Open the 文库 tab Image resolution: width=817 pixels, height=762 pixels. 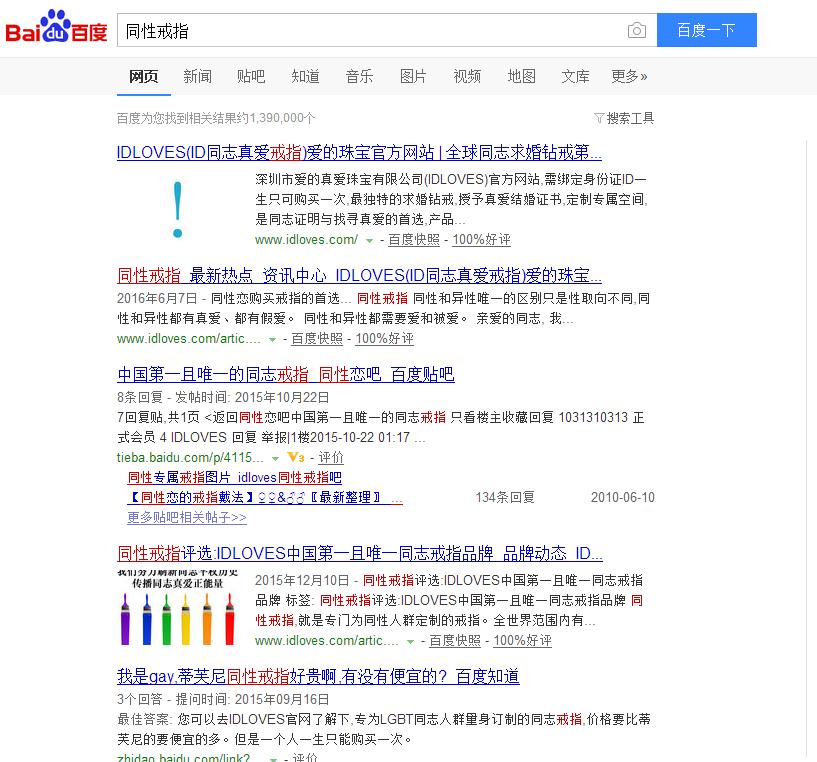[575, 77]
